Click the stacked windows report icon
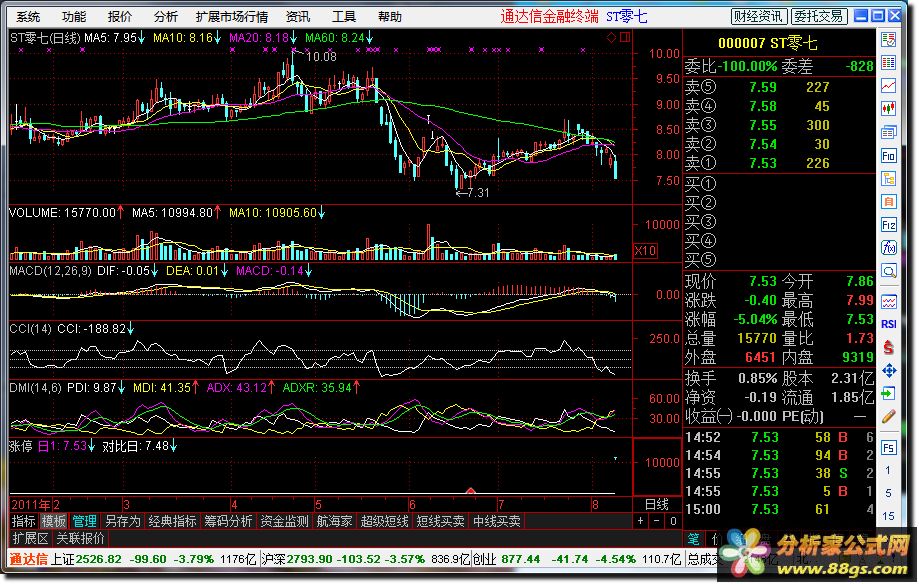Screen dimensions: 919x584 [x=889, y=132]
